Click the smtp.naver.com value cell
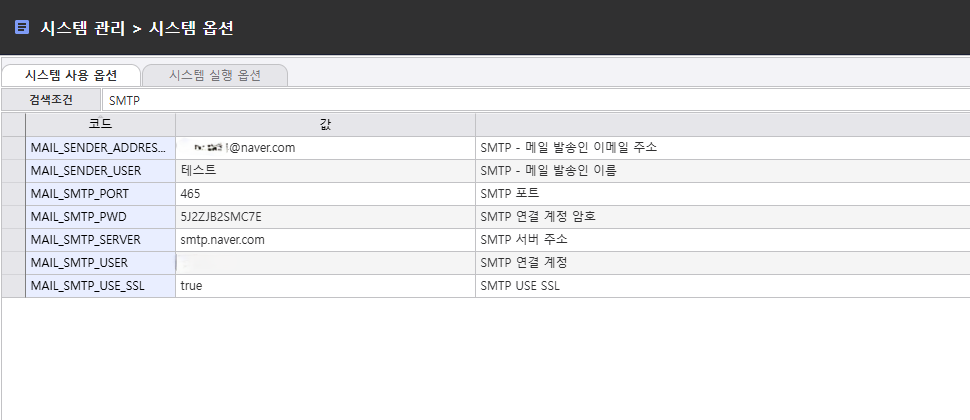The height and width of the screenshot is (420, 970). [325, 239]
